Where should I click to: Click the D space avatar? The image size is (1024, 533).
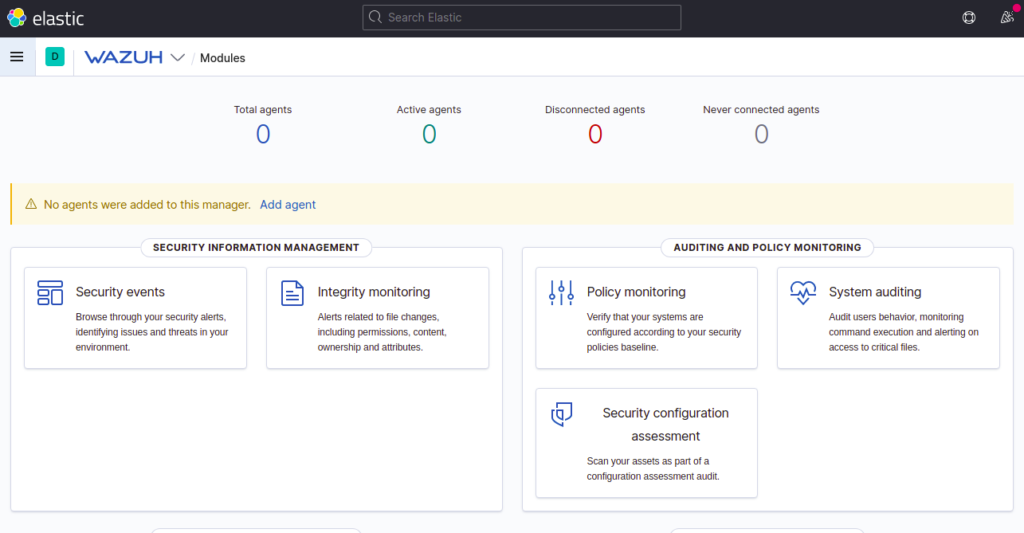pos(55,57)
